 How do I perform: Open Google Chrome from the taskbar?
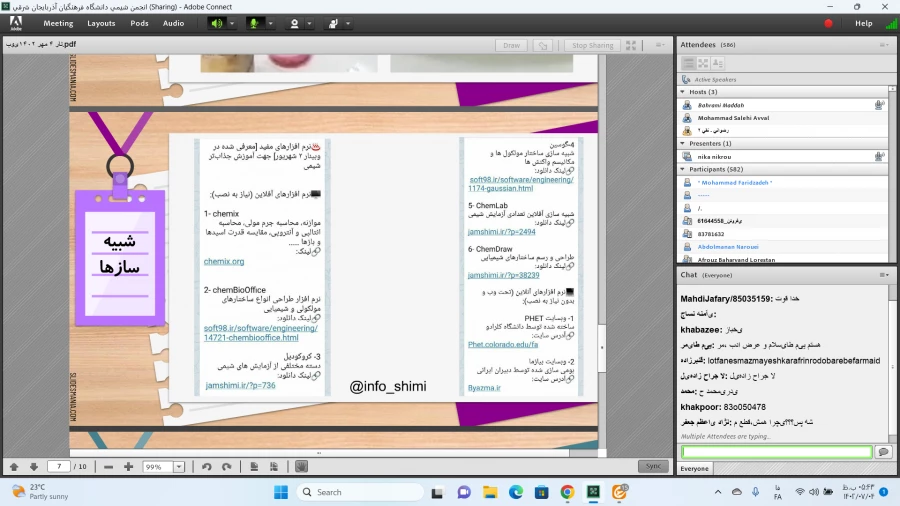click(x=567, y=492)
